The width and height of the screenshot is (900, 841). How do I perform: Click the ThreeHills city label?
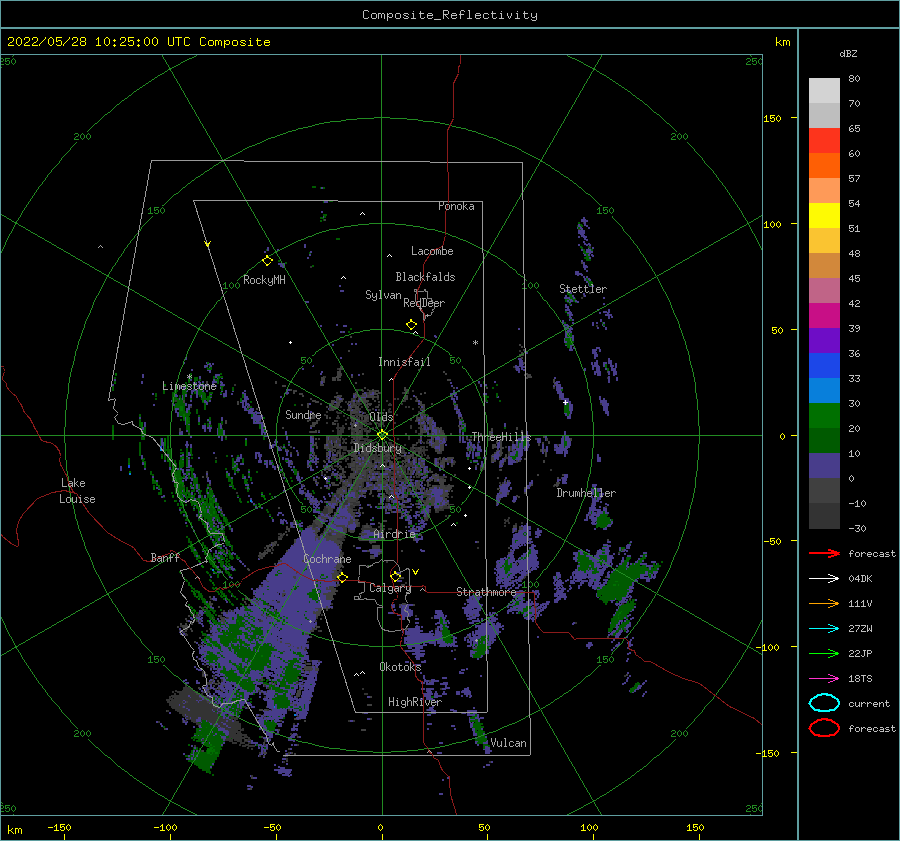click(502, 437)
